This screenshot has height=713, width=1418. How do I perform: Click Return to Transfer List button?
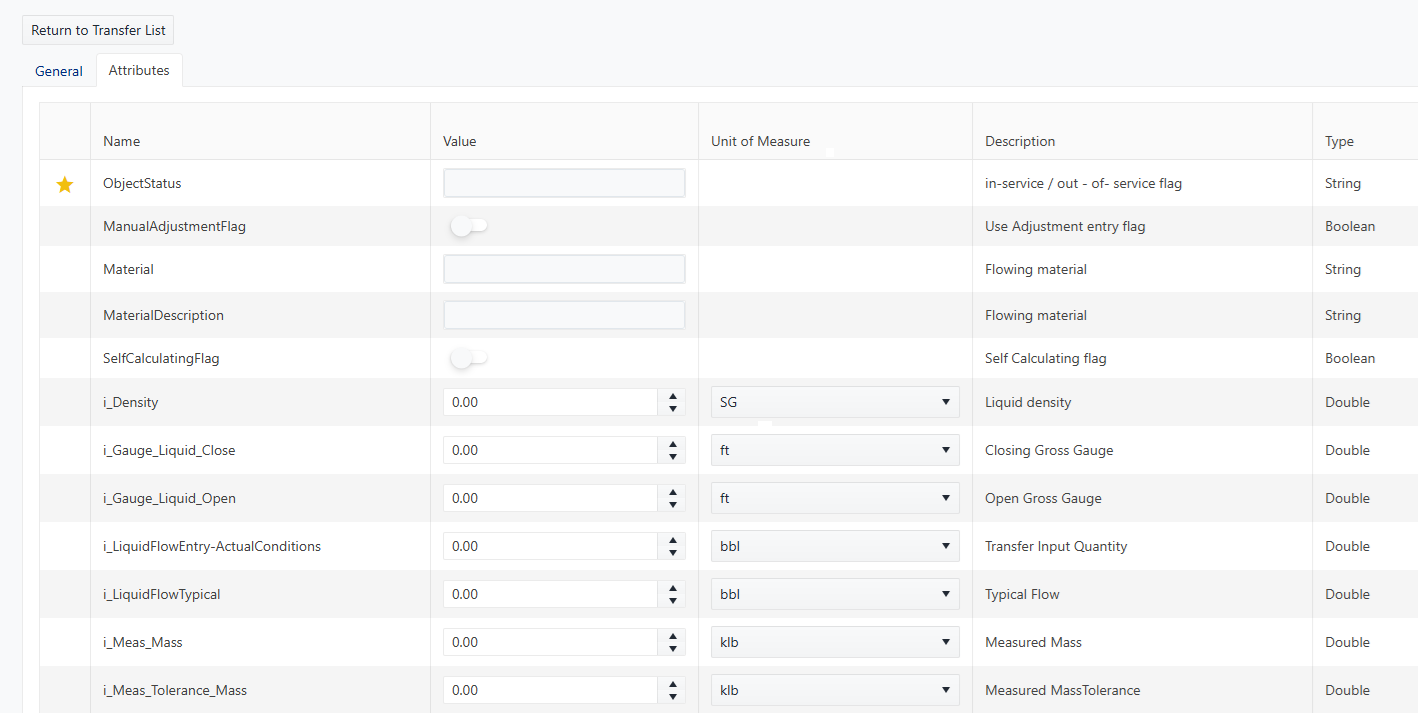click(x=98, y=30)
